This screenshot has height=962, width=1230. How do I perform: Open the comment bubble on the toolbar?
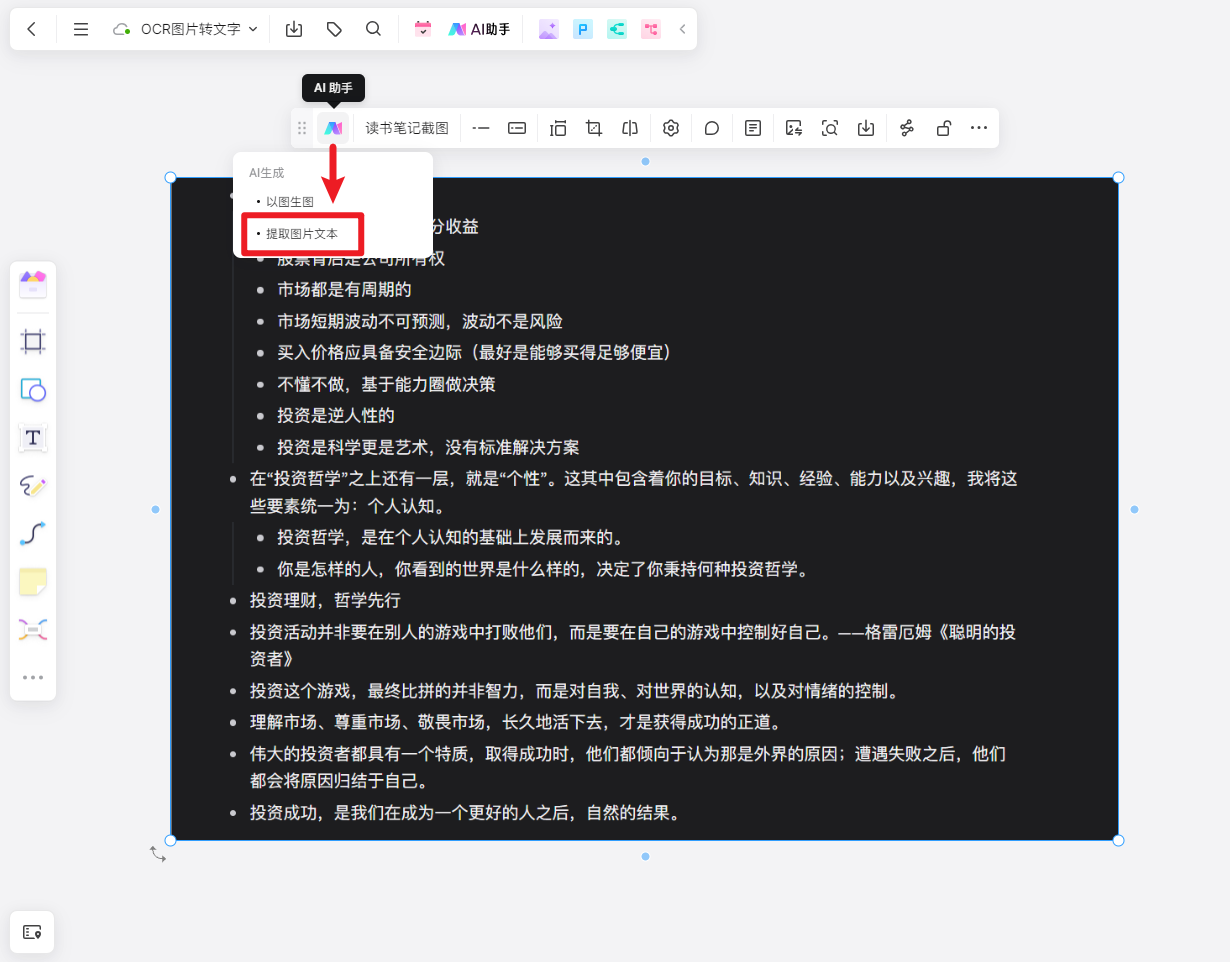point(711,127)
